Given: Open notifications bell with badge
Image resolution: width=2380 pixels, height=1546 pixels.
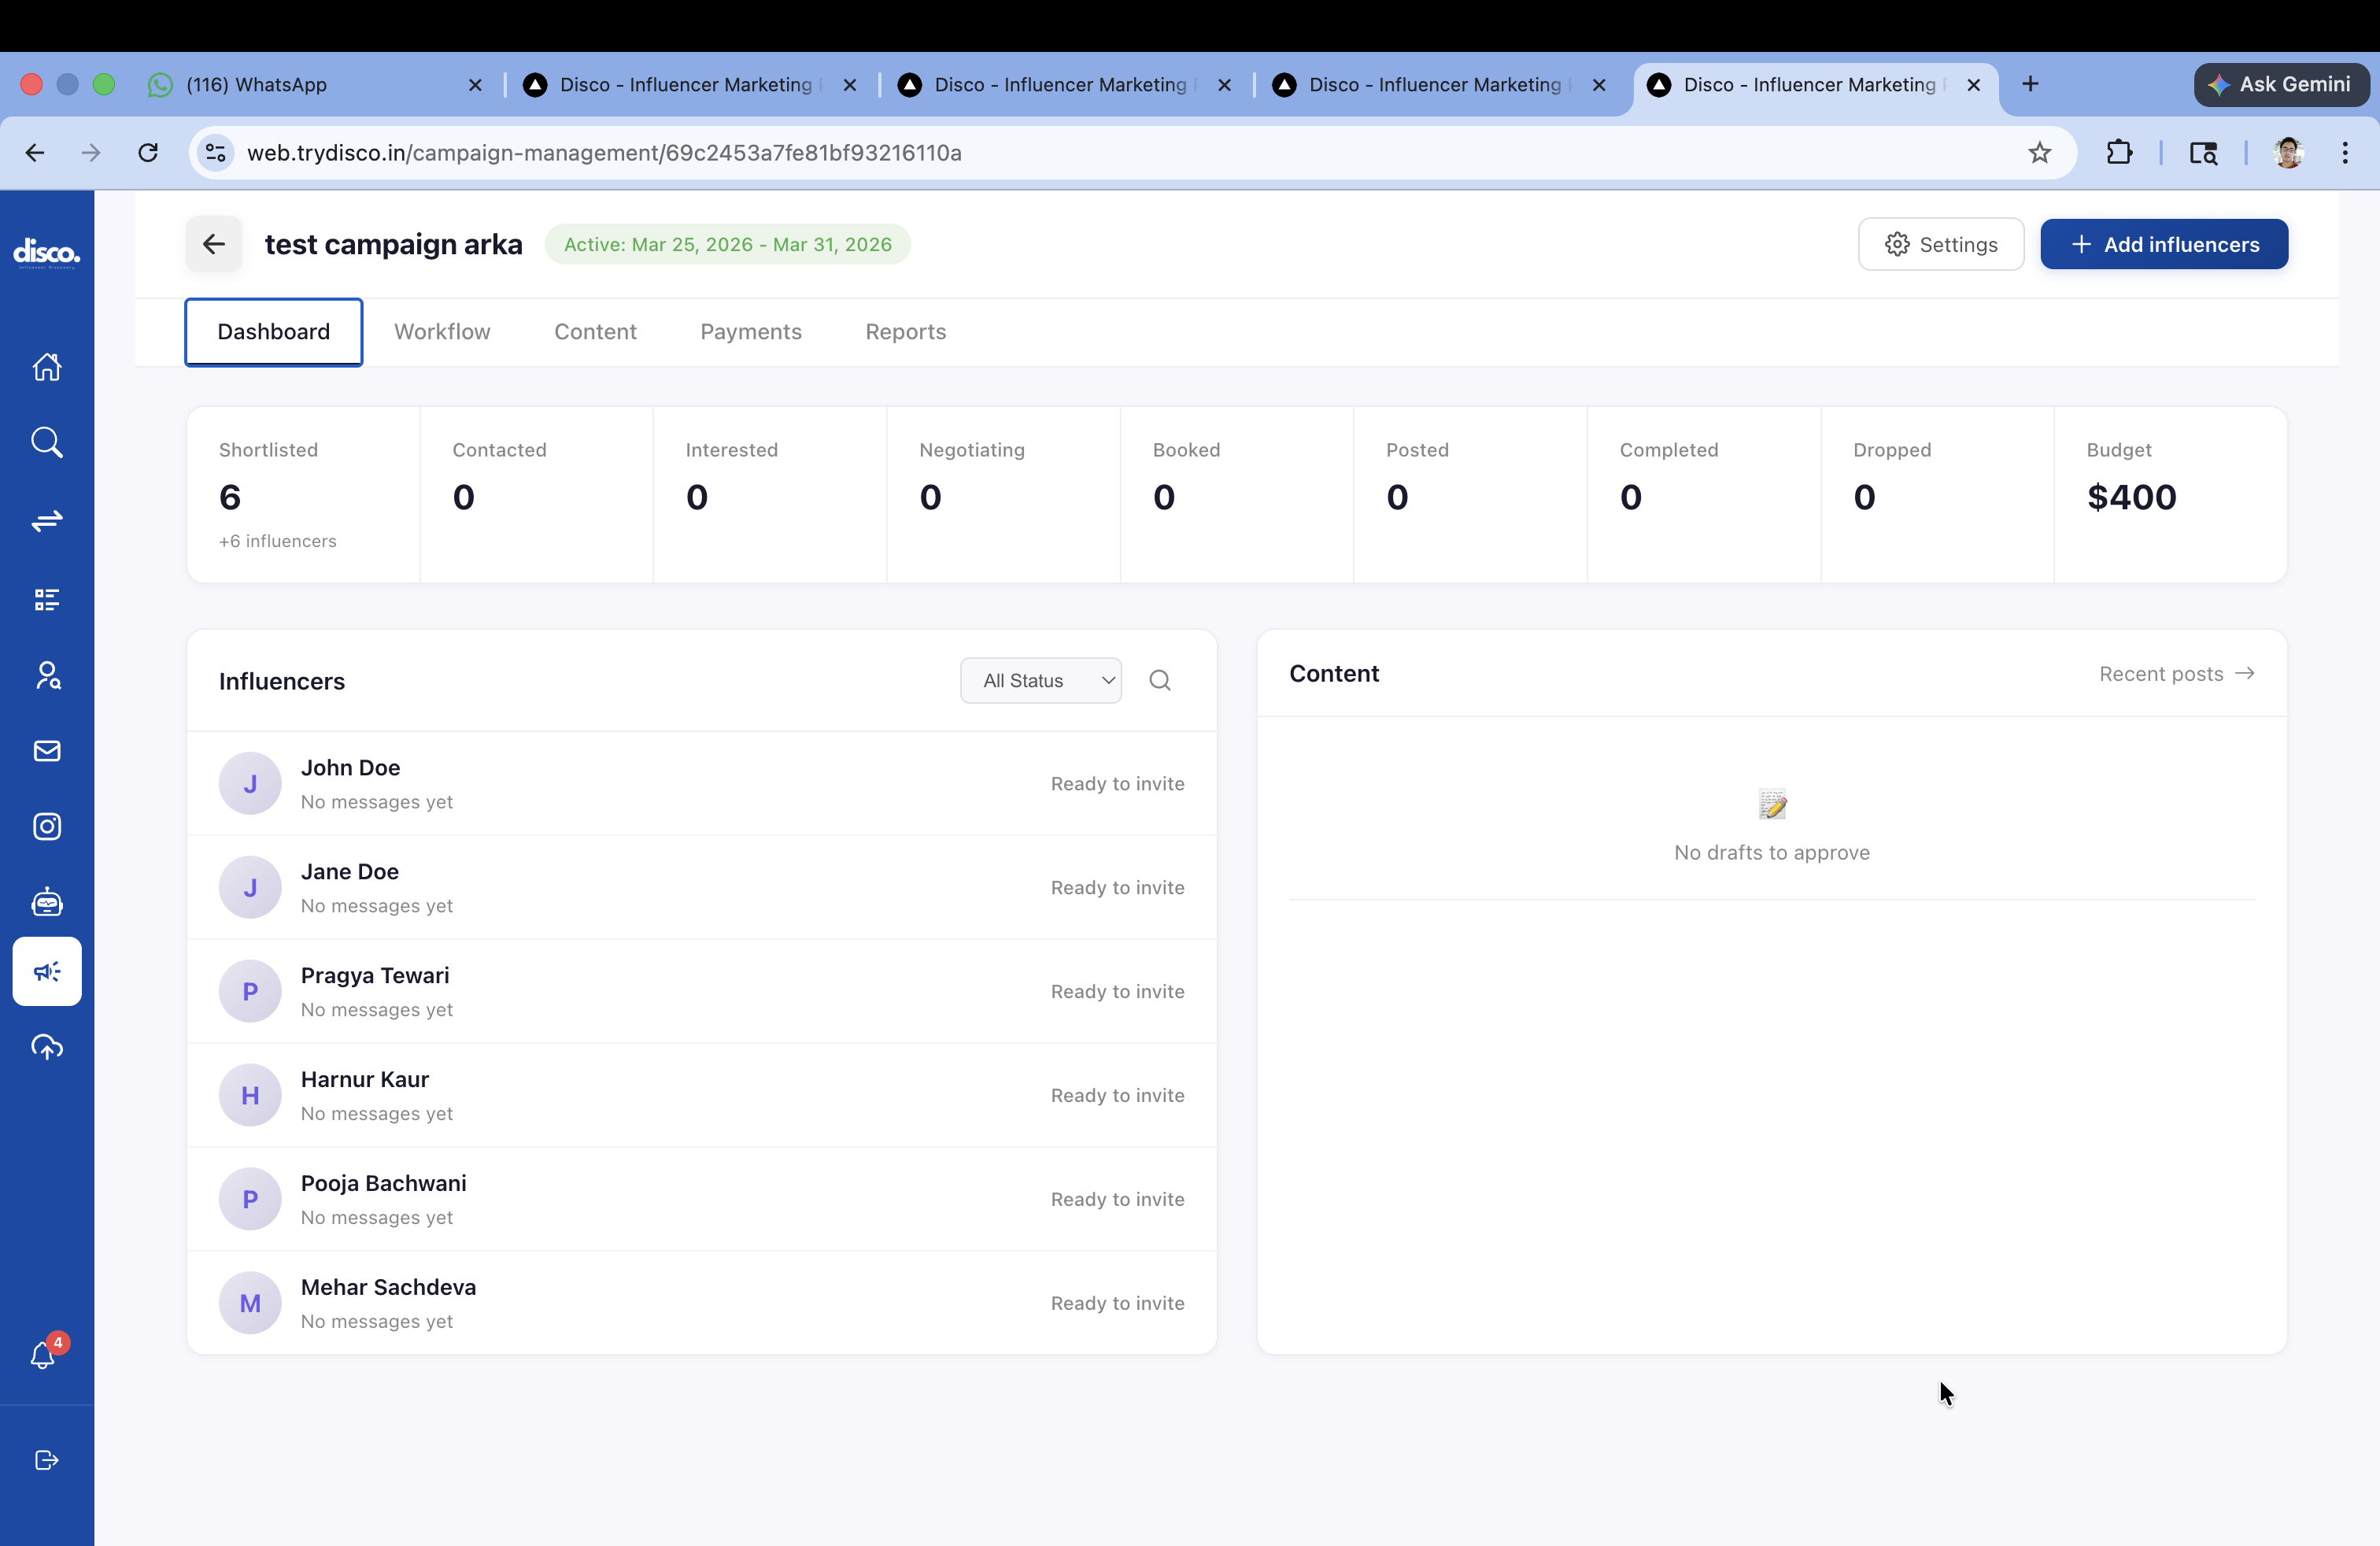Looking at the screenshot, I should [x=44, y=1355].
